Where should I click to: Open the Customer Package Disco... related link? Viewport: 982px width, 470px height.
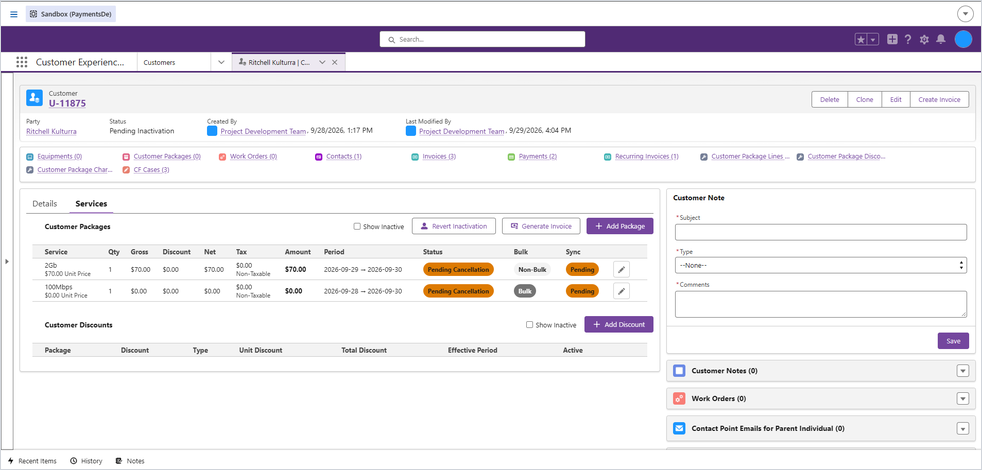coord(847,157)
